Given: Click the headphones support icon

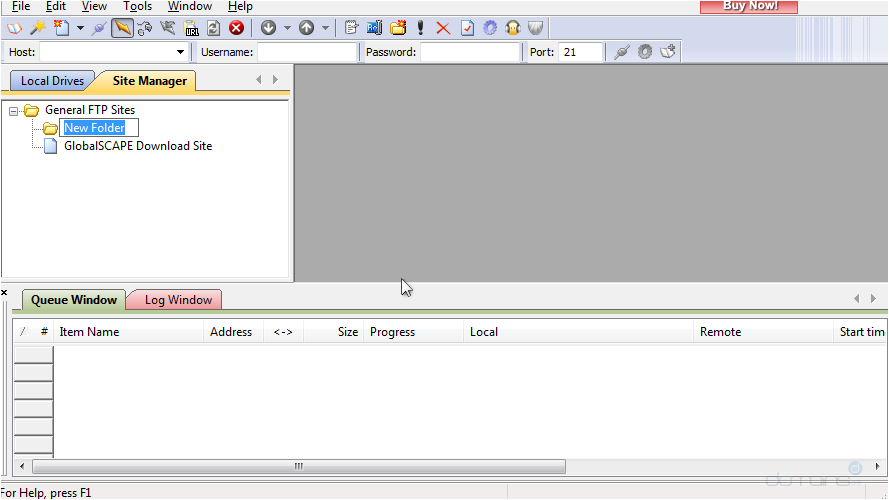Looking at the screenshot, I should point(513,28).
